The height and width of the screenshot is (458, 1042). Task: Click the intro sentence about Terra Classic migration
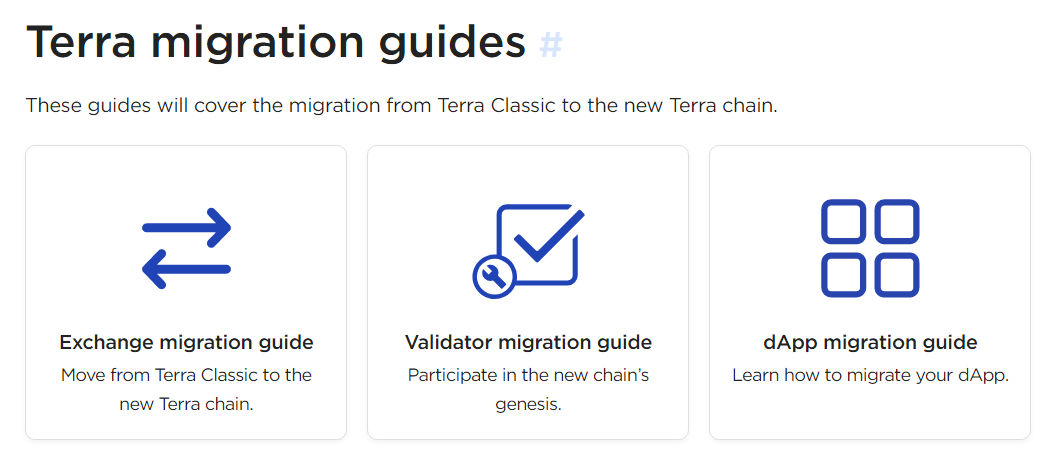point(401,106)
